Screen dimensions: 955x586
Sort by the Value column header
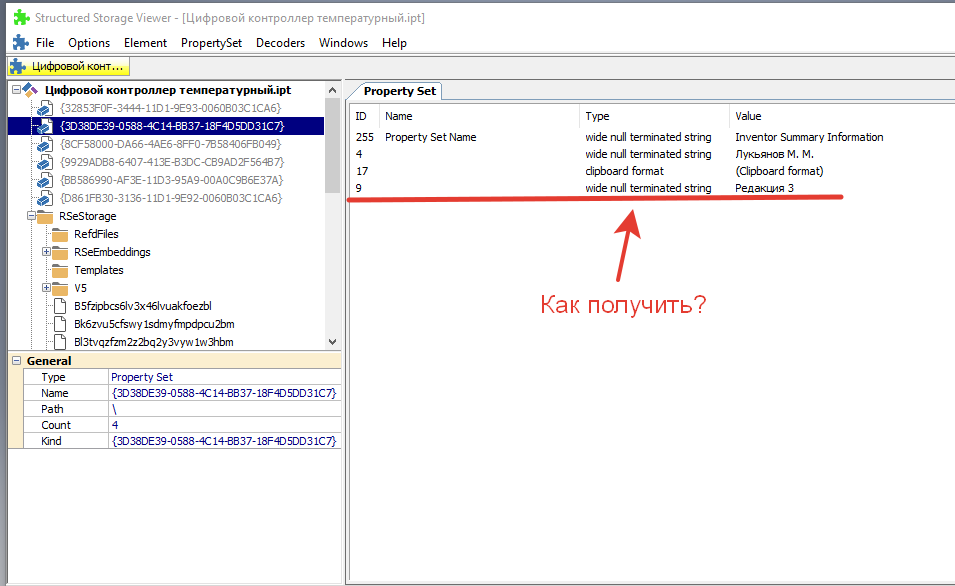coord(842,116)
